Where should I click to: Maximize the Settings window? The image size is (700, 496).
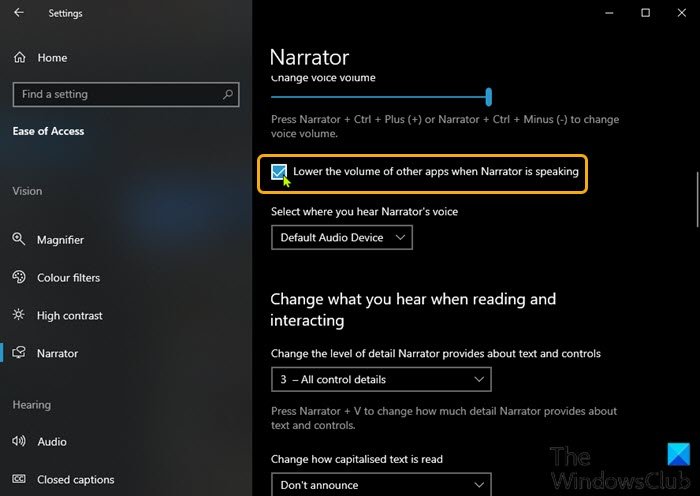(646, 13)
